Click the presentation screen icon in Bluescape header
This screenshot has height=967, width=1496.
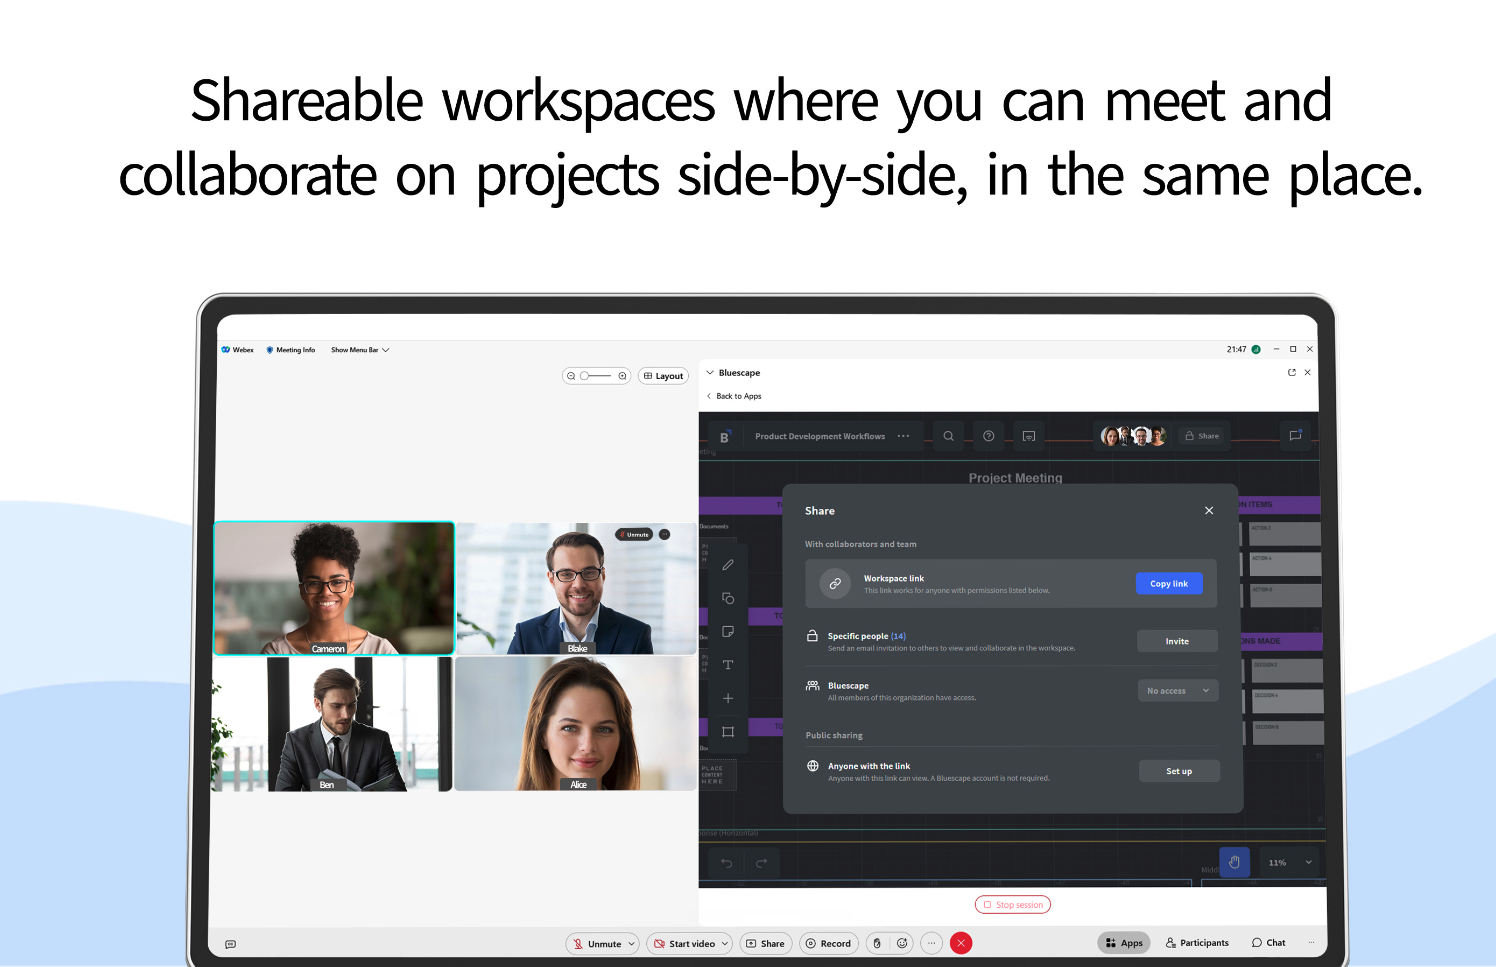point(1028,436)
